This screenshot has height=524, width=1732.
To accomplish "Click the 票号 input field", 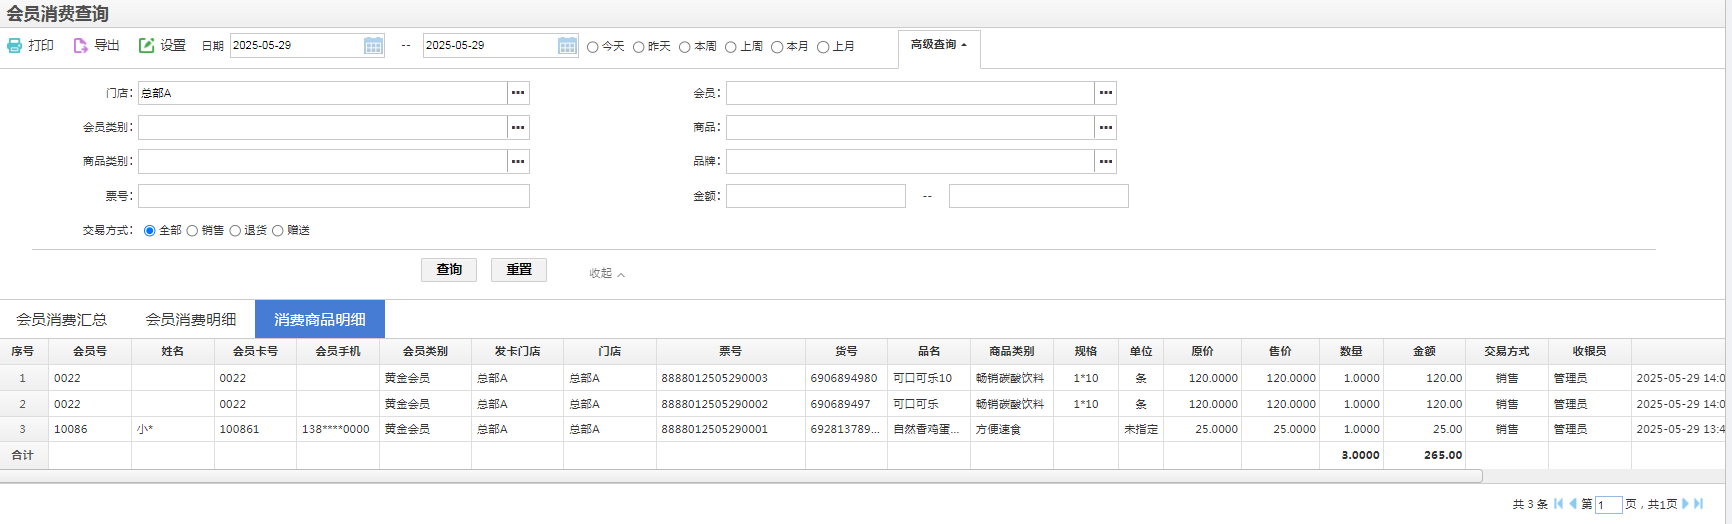I will tap(334, 196).
